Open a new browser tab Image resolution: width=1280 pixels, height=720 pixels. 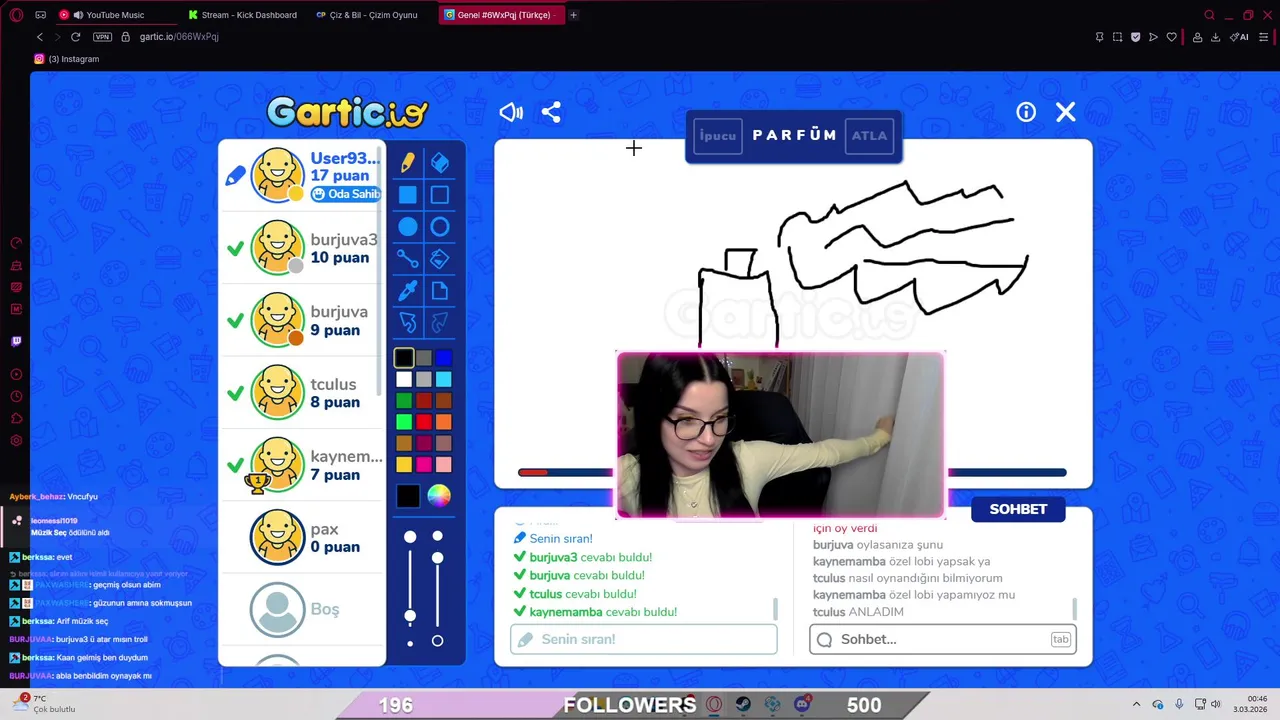[x=574, y=15]
